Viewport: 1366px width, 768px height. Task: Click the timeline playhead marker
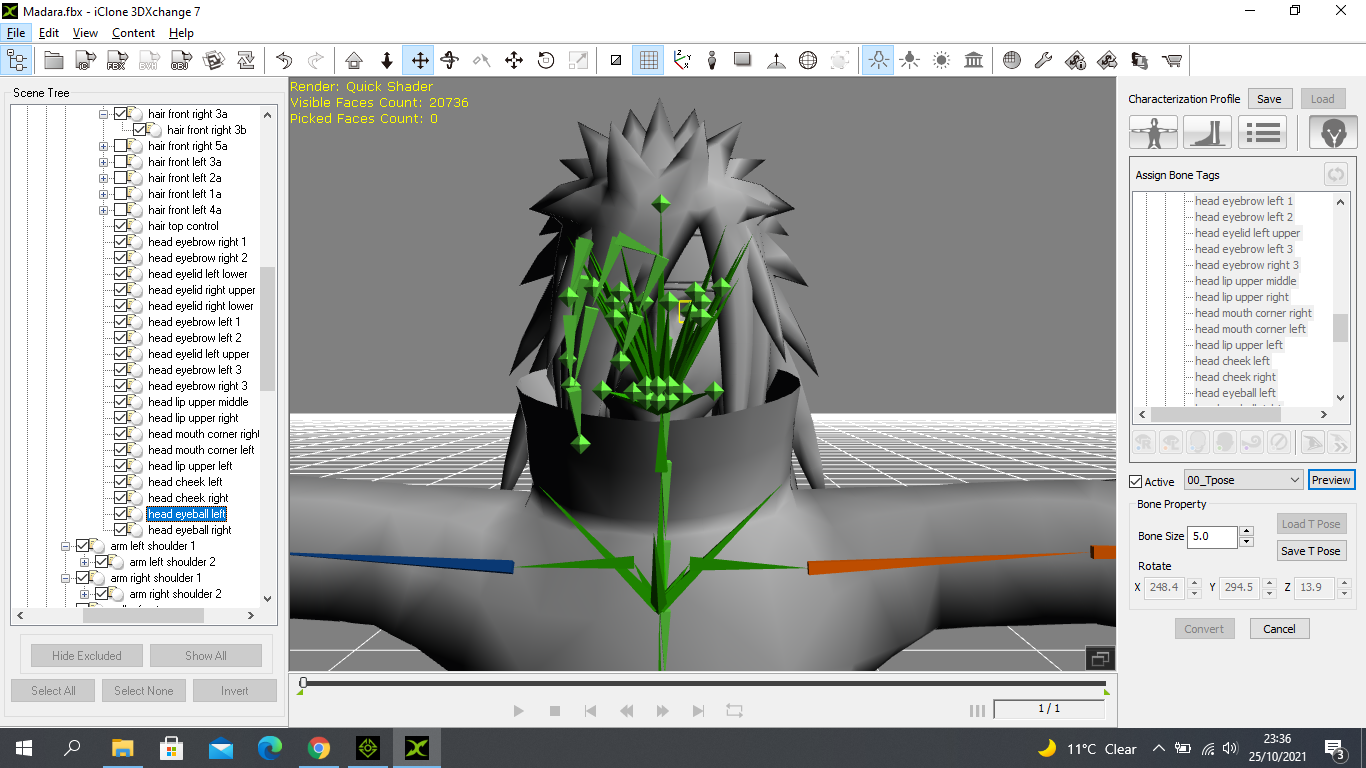click(303, 683)
